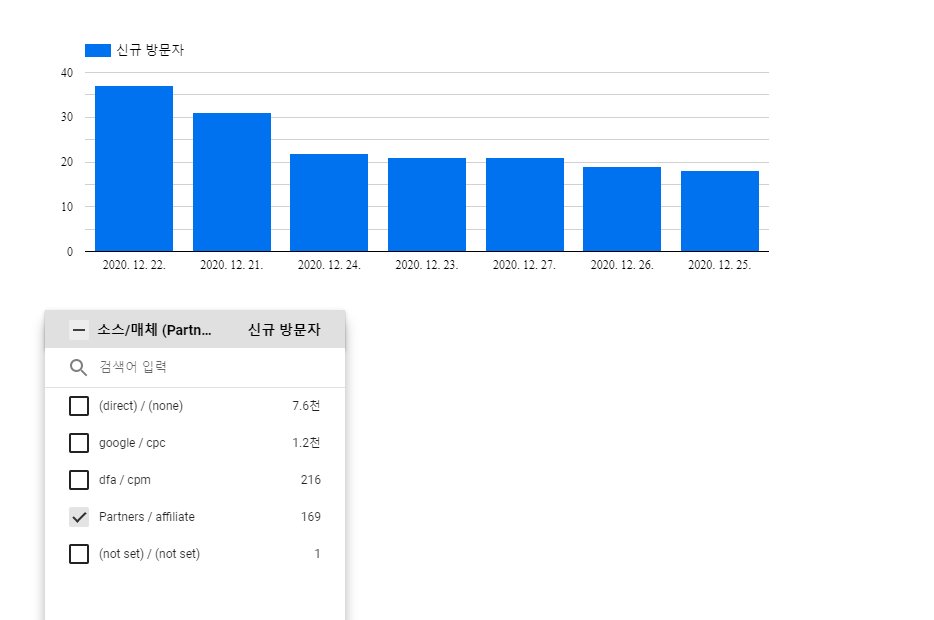Image resolution: width=934 pixels, height=620 pixels.
Task: Click the google / cpc label
Action: [132, 443]
